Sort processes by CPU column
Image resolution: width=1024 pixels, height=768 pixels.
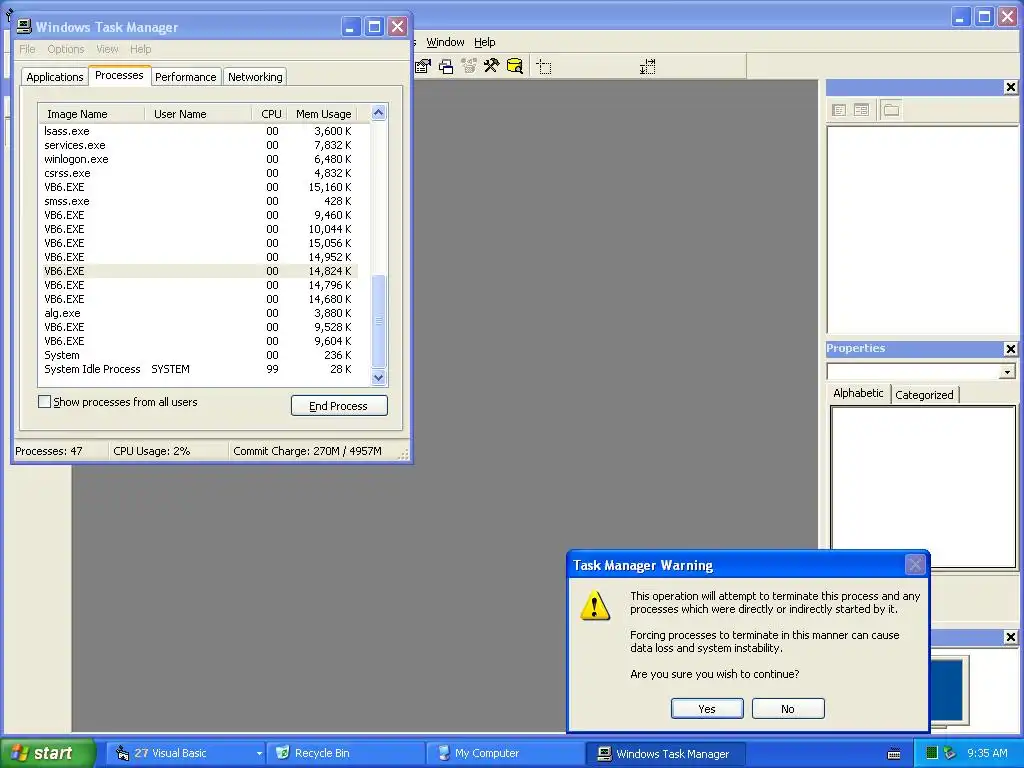[270, 114]
